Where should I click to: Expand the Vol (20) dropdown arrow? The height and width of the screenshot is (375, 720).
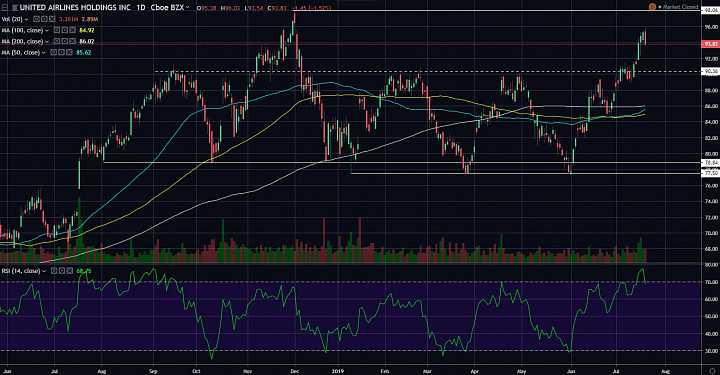tap(27, 19)
